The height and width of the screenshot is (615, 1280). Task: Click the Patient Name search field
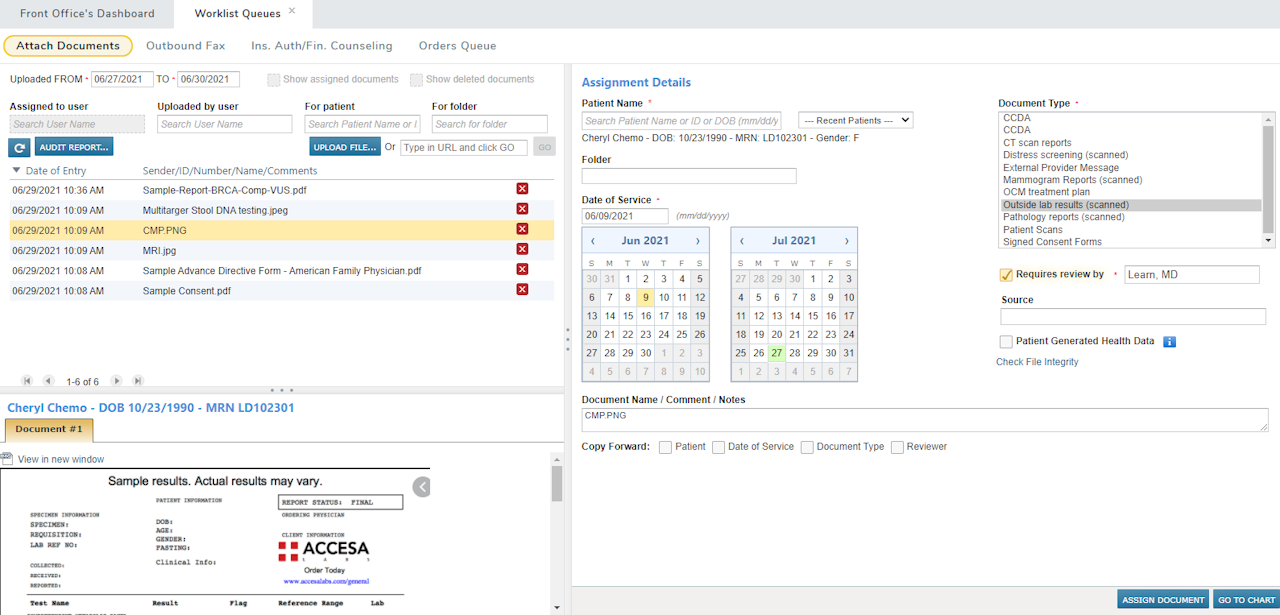pos(681,121)
